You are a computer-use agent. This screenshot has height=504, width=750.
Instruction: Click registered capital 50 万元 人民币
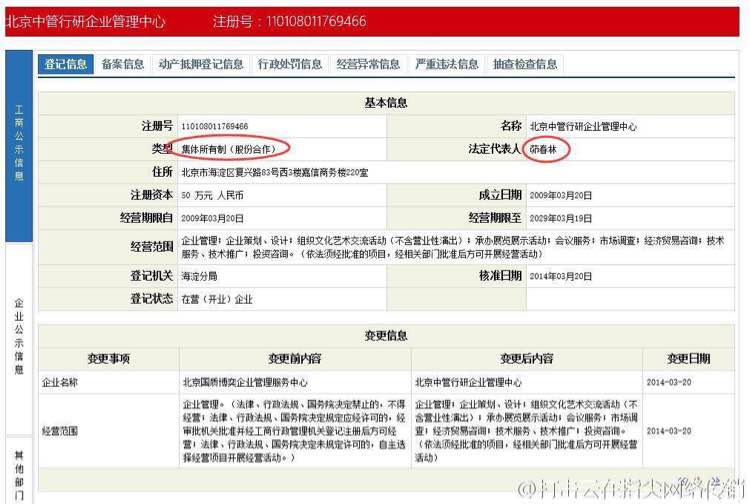pos(212,195)
